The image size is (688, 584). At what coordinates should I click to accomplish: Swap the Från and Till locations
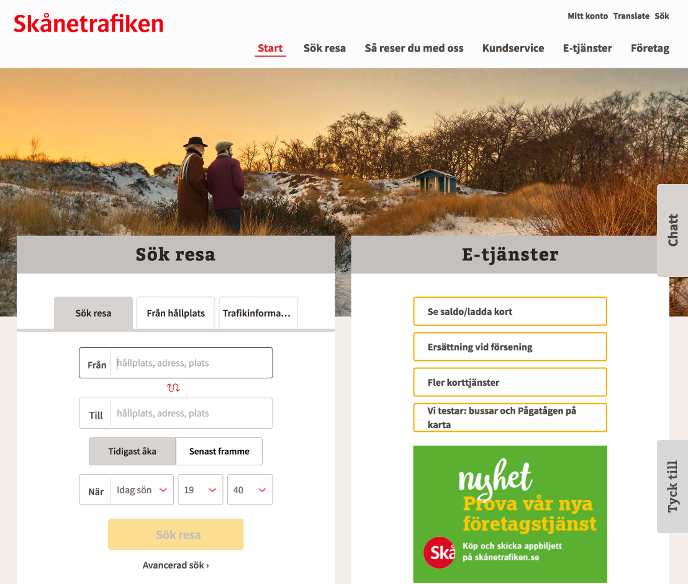173,388
